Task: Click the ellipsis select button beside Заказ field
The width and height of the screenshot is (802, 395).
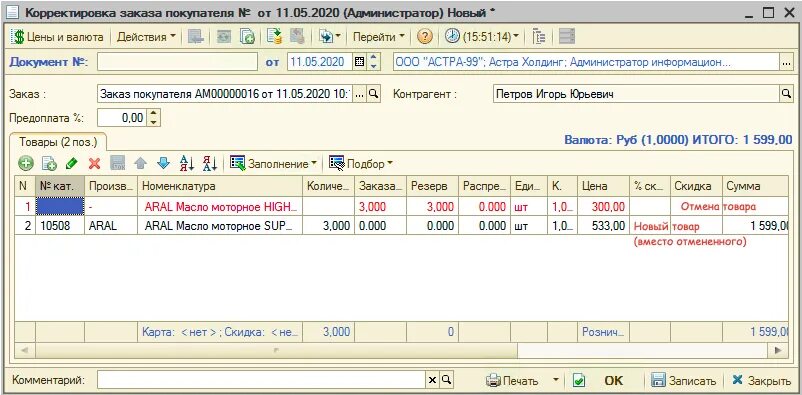Action: (x=360, y=94)
